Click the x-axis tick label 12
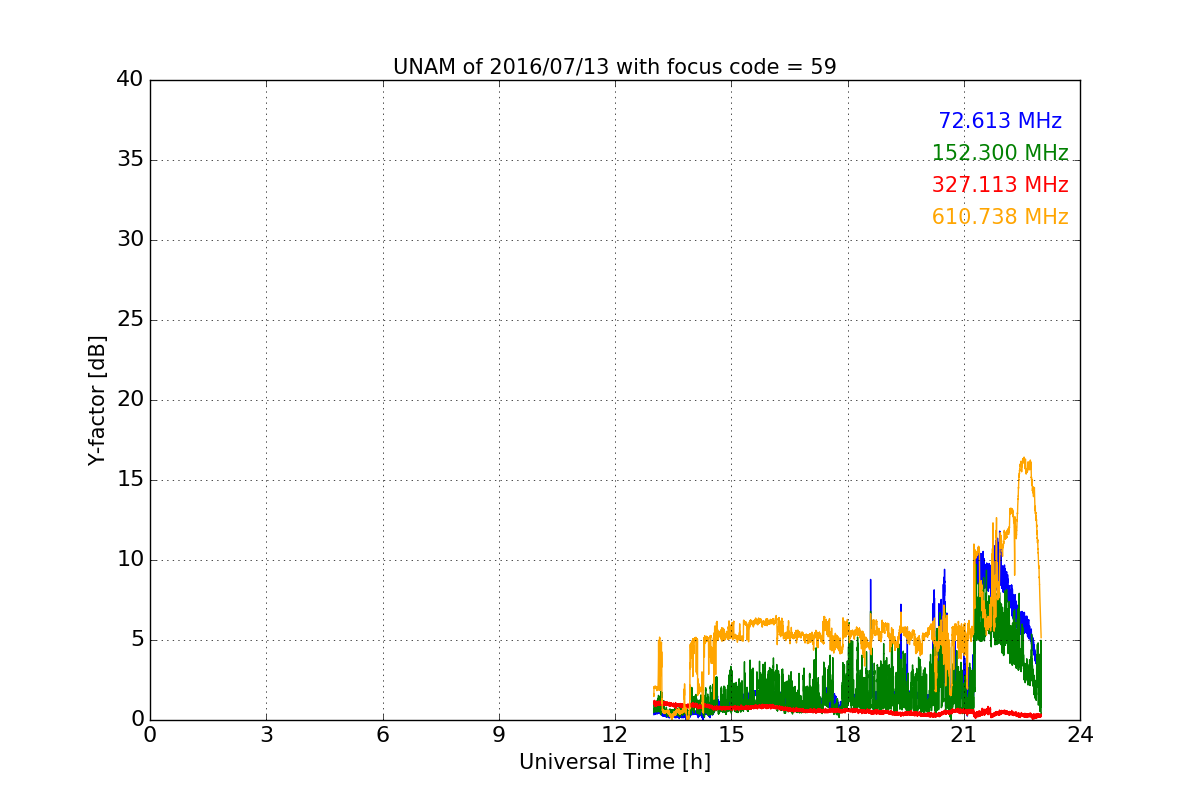This screenshot has height=800, width=1200. [x=615, y=735]
